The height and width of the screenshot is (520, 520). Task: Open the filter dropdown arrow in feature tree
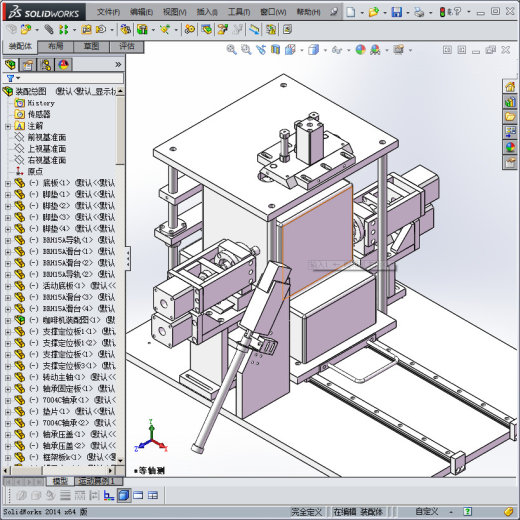click(18, 78)
